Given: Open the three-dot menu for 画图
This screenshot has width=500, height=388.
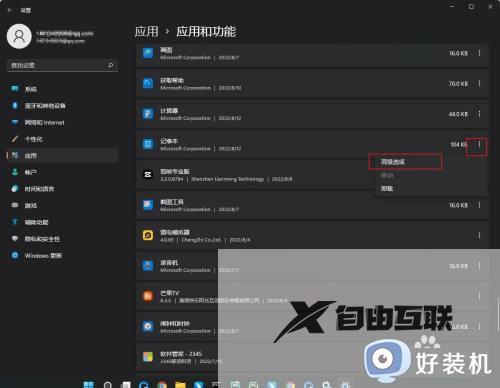Looking at the screenshot, I should click(479, 53).
